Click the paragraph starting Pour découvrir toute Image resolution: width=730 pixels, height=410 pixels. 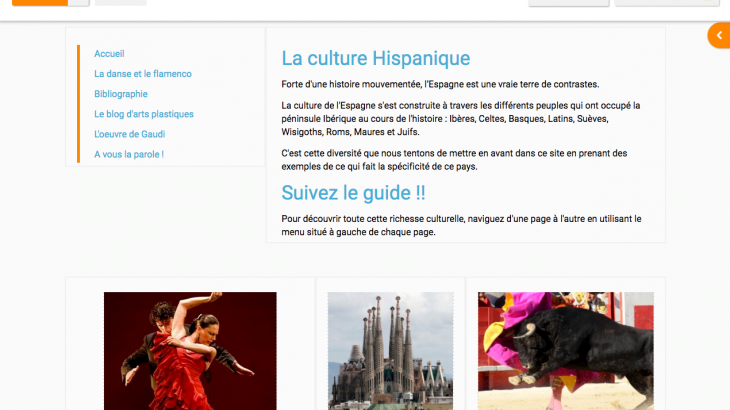pyautogui.click(x=461, y=225)
